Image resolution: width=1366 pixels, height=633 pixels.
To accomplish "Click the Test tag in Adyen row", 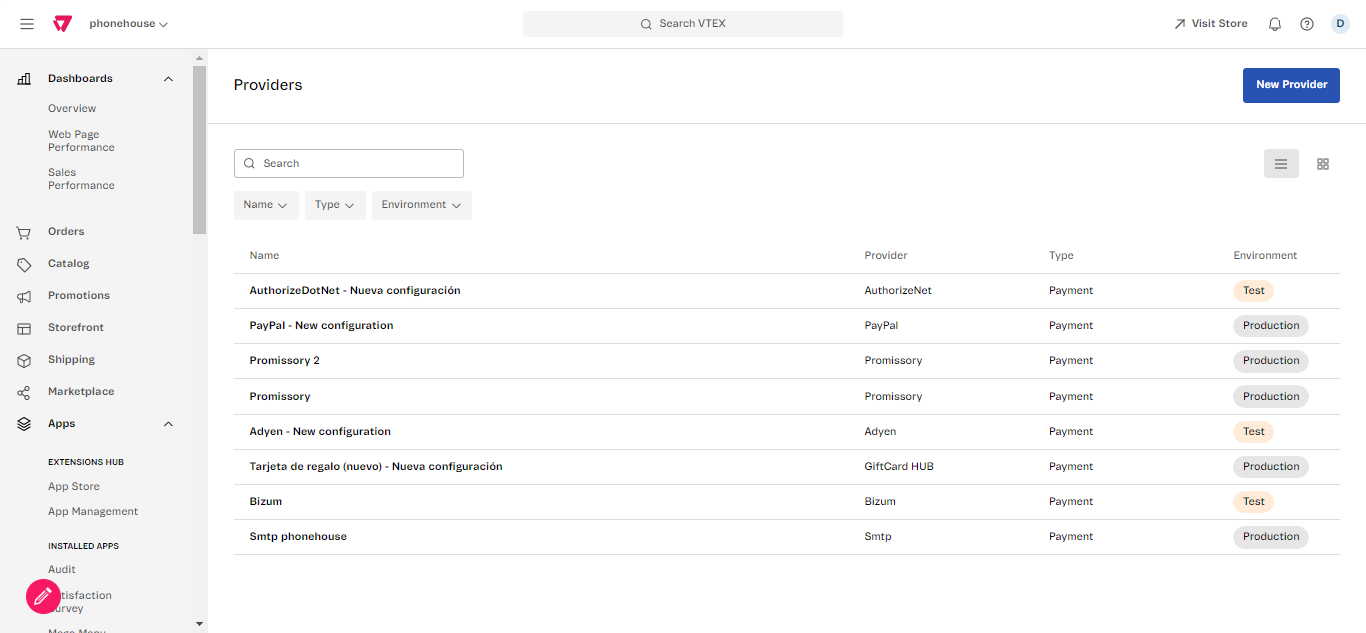I will [1253, 432].
